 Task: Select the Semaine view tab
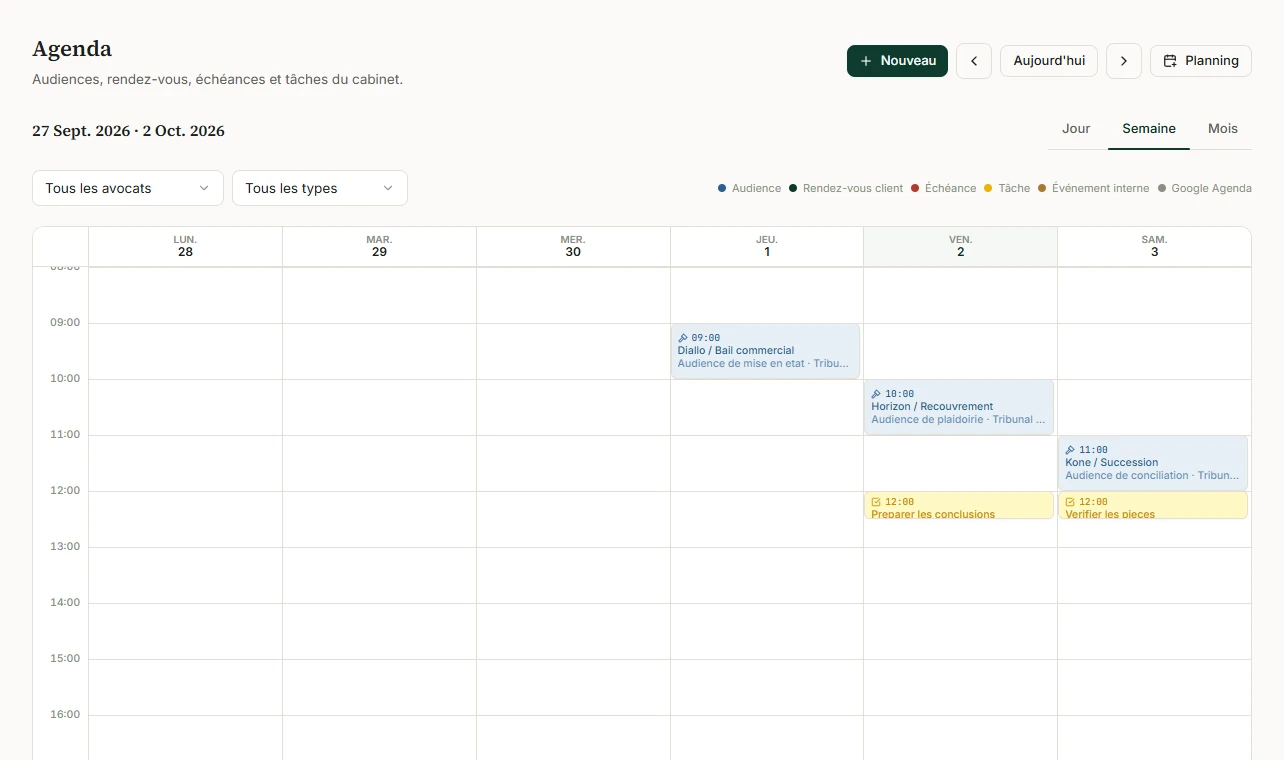(x=1149, y=129)
